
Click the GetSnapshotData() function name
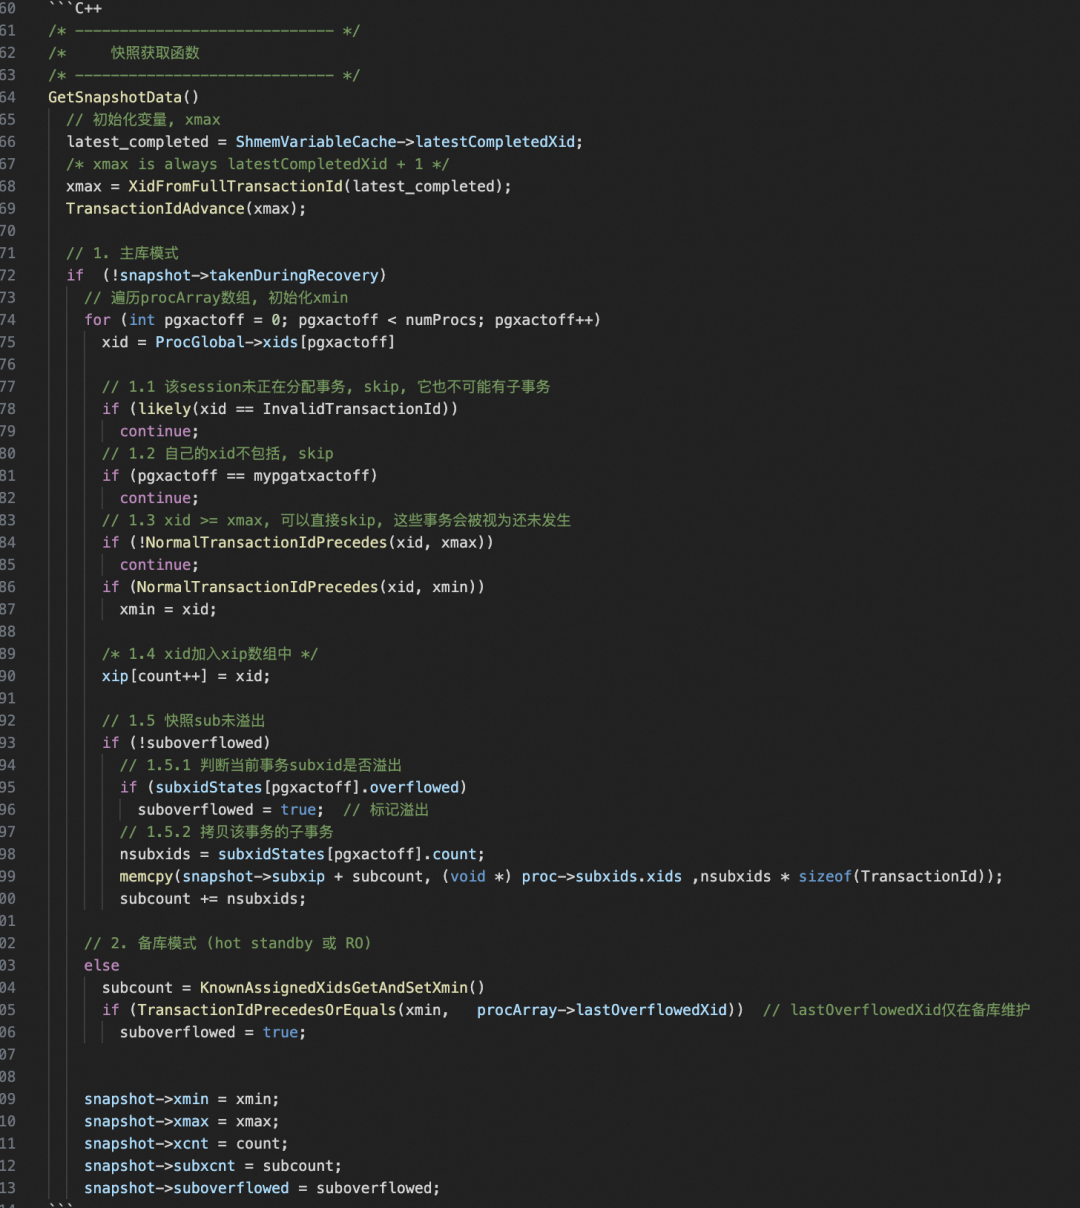coord(124,97)
